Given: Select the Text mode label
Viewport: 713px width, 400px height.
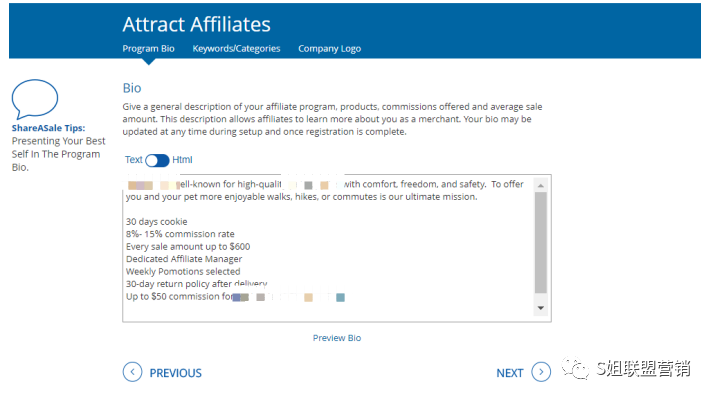Looking at the screenshot, I should (133, 160).
